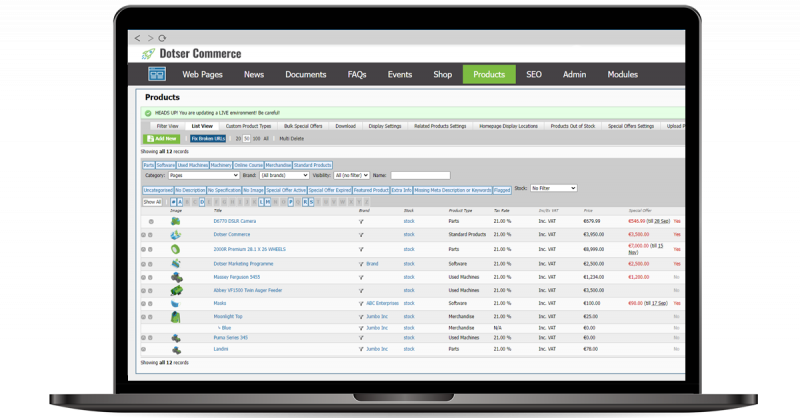Filter titles by letter M
The height and width of the screenshot is (418, 800).
[x=268, y=202]
